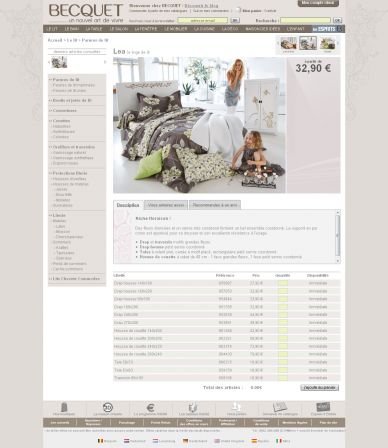Open the LA TABLE menu item
388x448 pixels.
(x=94, y=29)
